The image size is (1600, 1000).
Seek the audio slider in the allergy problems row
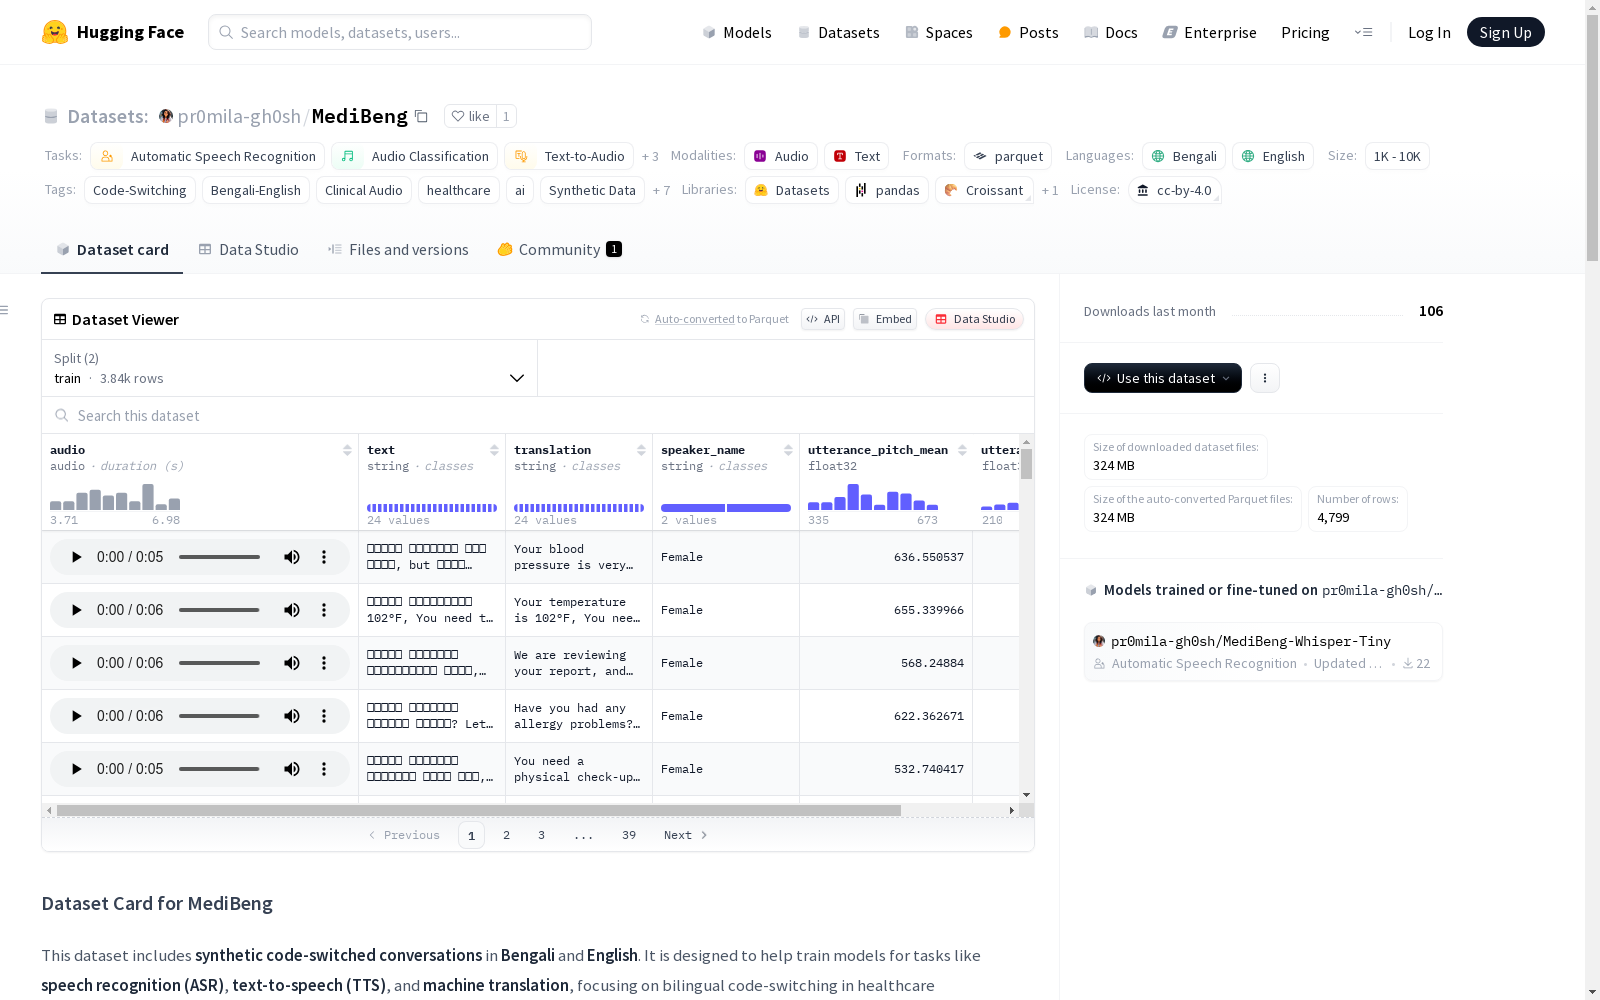(x=220, y=716)
